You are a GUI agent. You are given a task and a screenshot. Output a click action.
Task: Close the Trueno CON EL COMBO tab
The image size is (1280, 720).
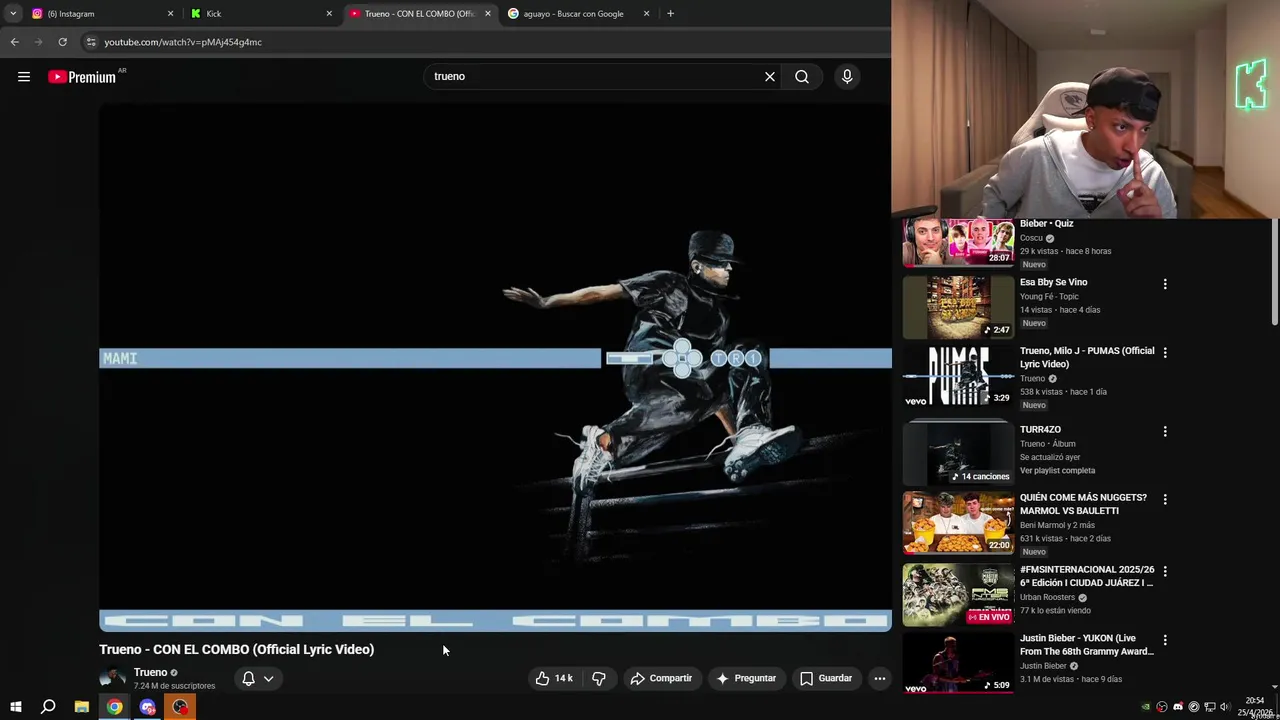pos(488,14)
